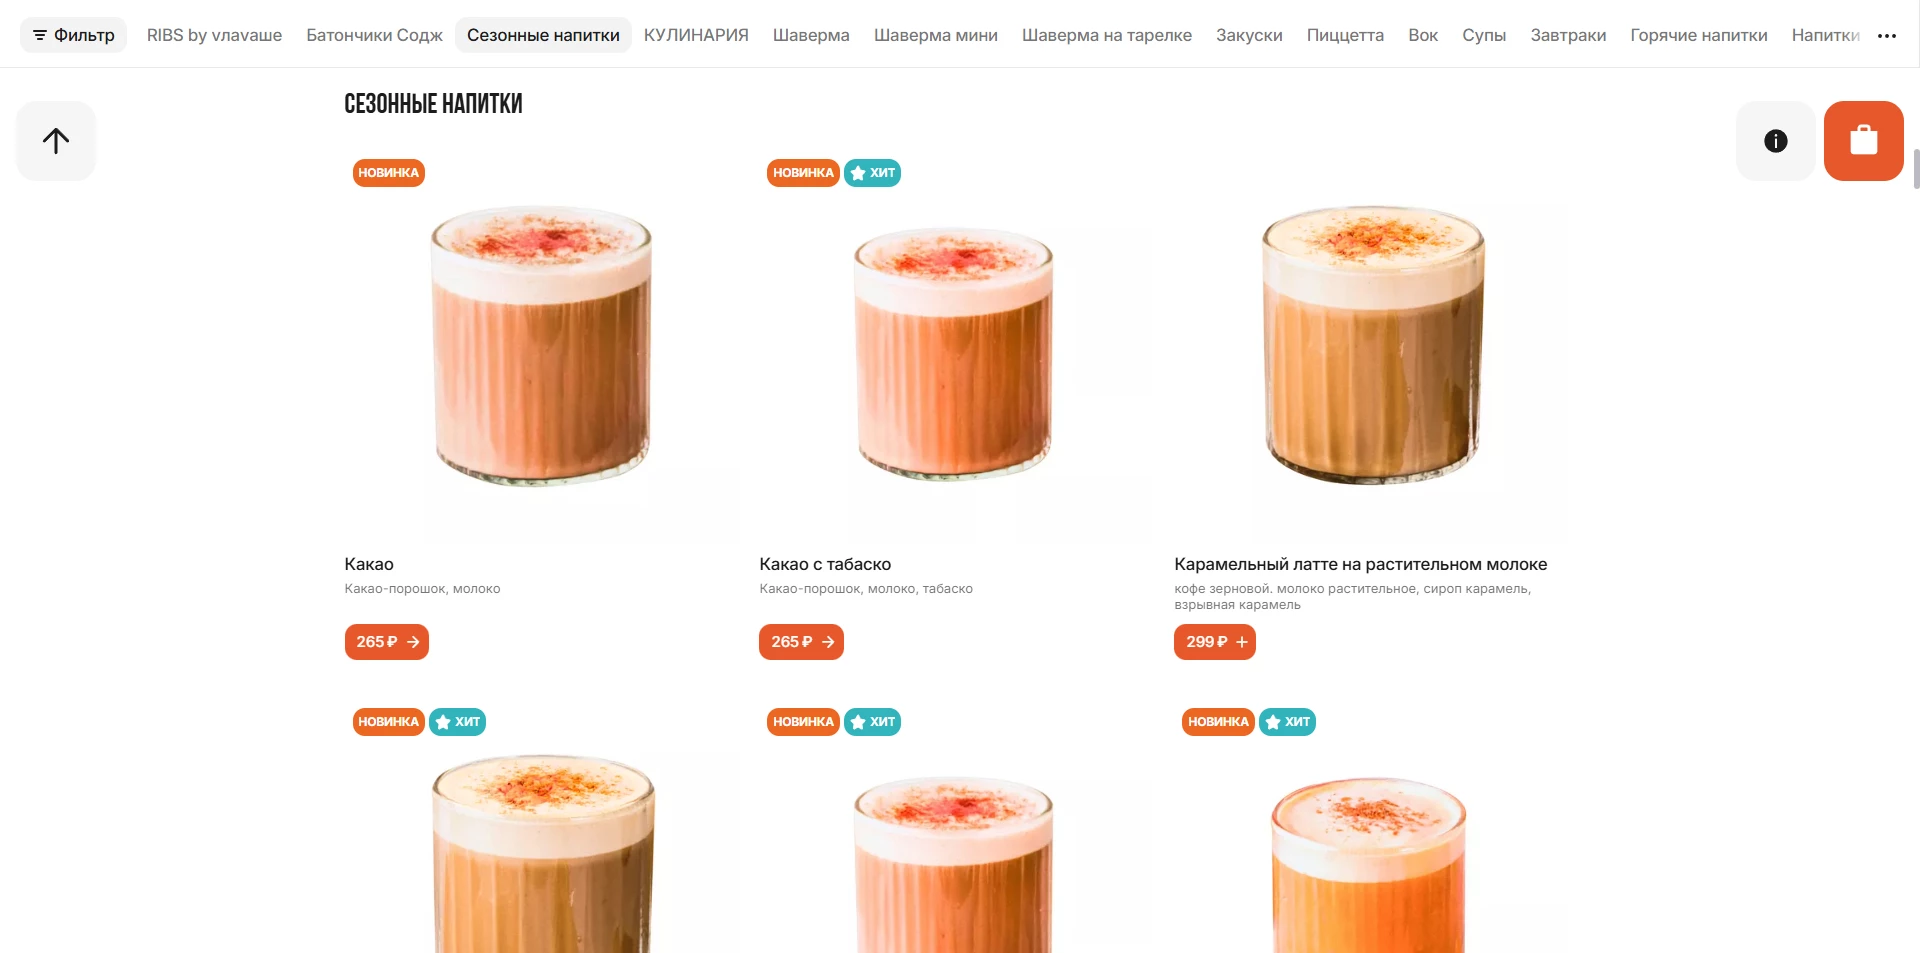Open the three-dots more categories menu

1887,35
